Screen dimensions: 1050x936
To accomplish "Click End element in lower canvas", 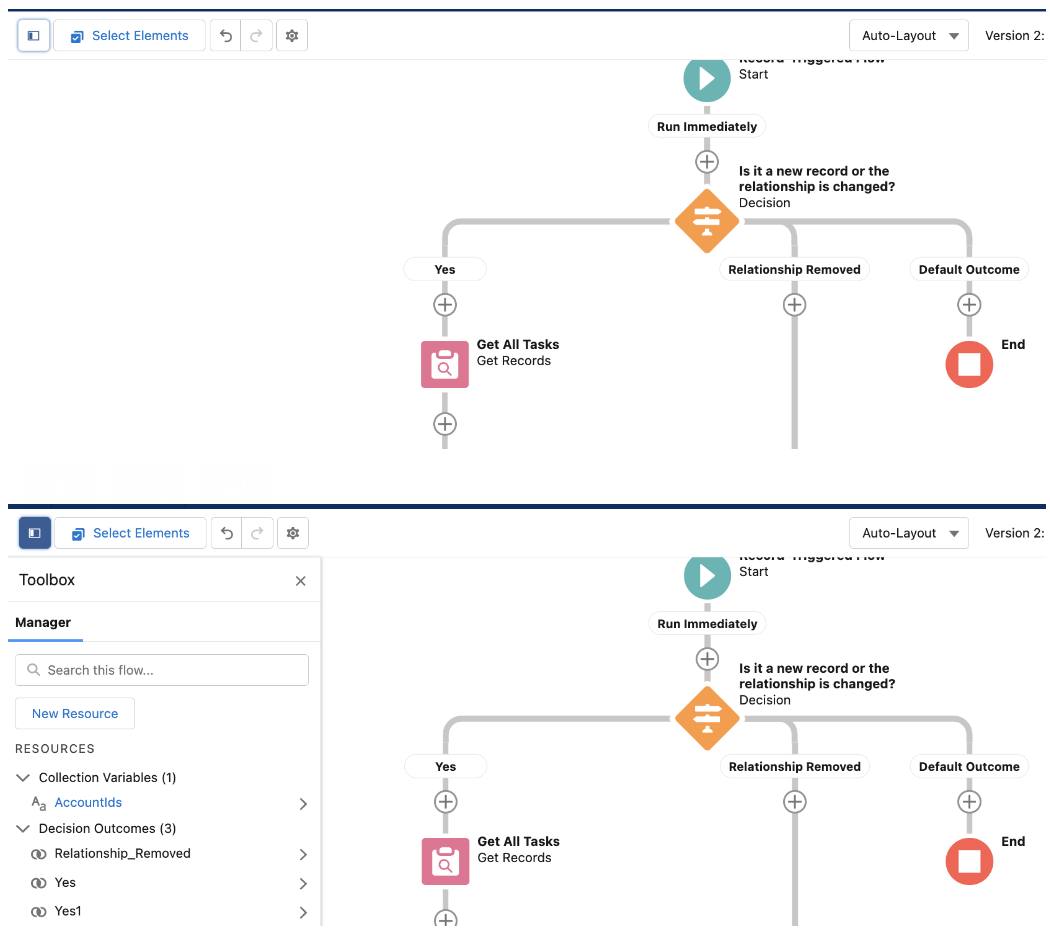I will [x=969, y=861].
